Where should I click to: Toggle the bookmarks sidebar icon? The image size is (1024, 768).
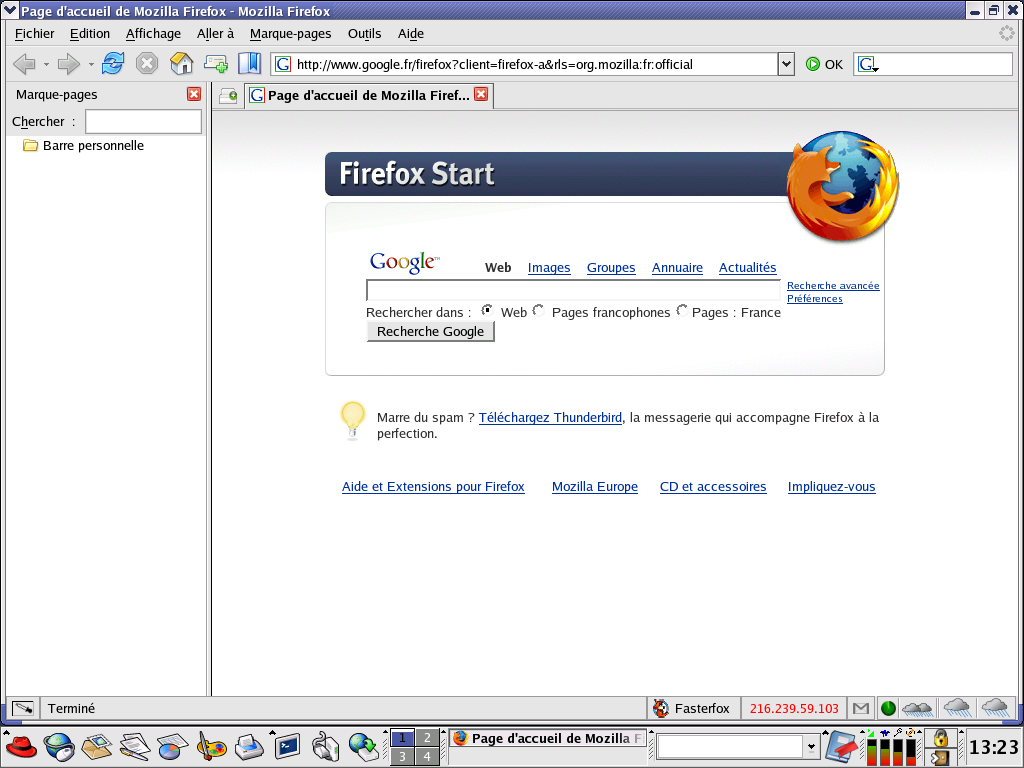(x=249, y=64)
